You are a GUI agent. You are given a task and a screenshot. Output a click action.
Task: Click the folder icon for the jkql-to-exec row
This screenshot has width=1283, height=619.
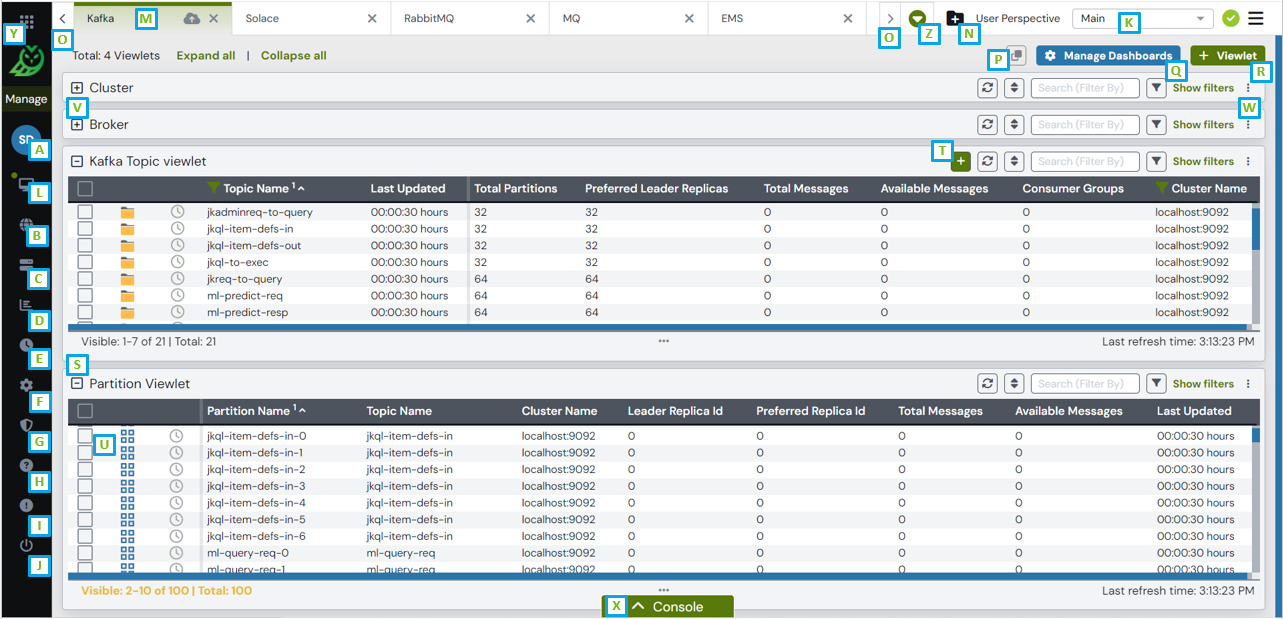click(x=127, y=262)
